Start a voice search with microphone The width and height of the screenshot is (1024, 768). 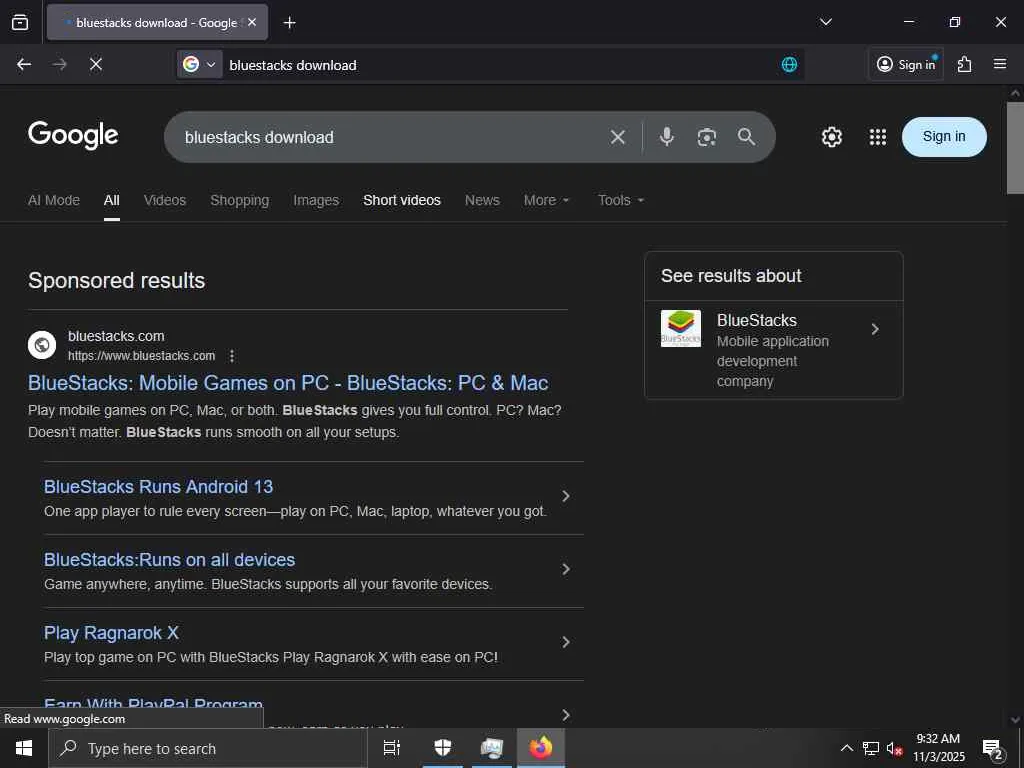tap(666, 136)
